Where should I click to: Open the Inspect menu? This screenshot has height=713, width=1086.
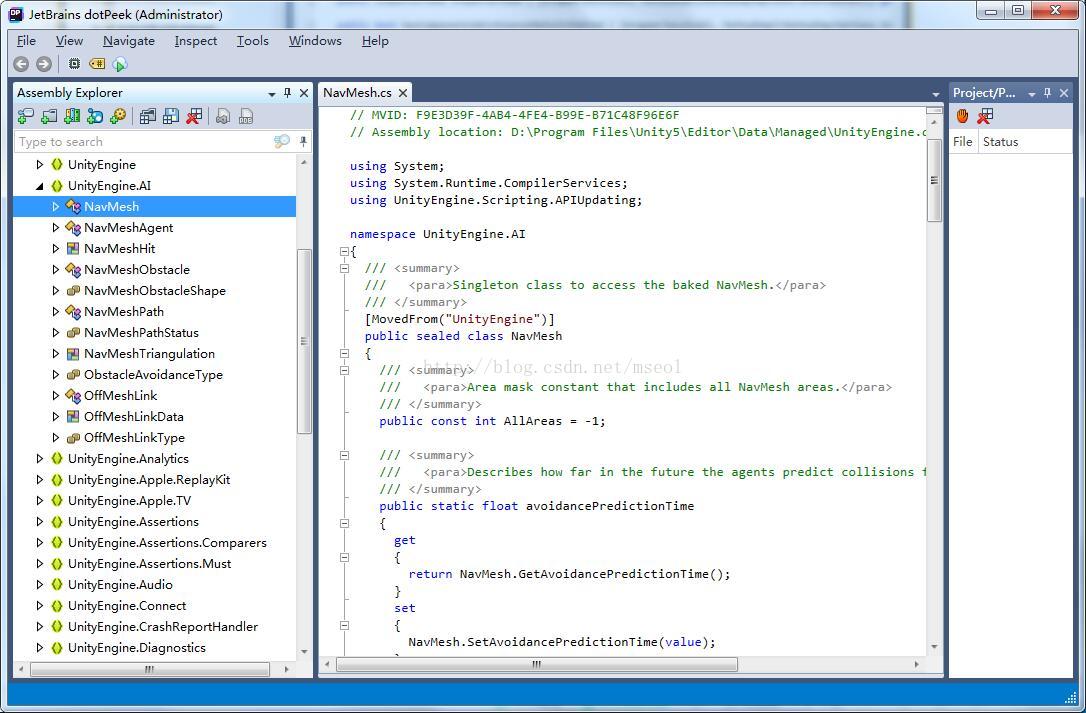(x=195, y=41)
